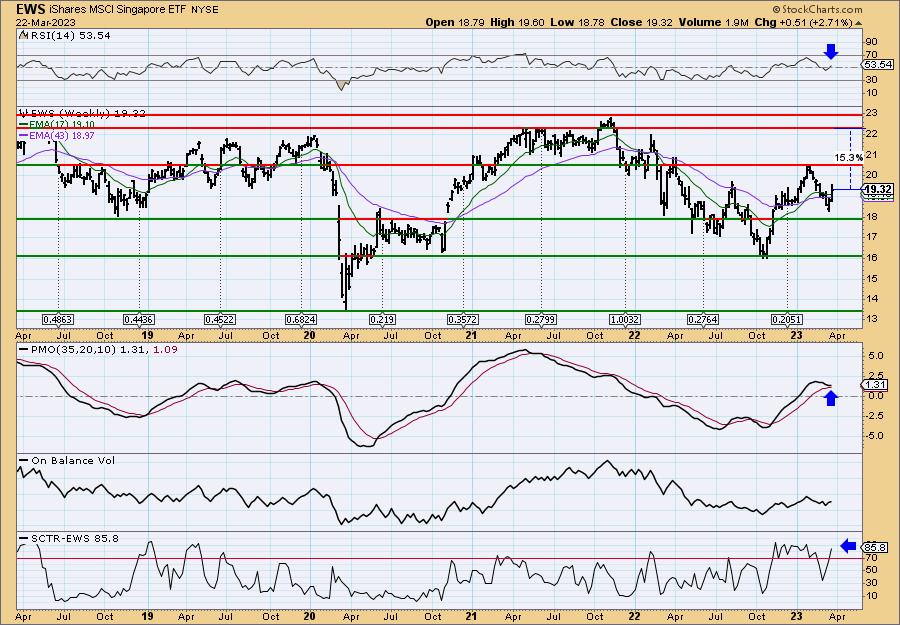Click the up triangle beside the change percentage
Image resolution: width=900 pixels, height=625 pixels.
tap(859, 23)
